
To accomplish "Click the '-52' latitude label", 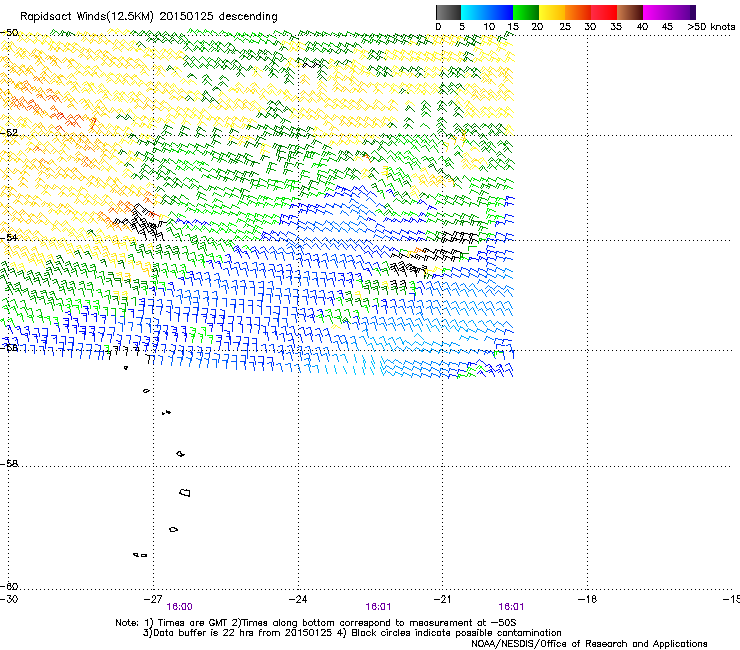I will (x=9, y=133).
